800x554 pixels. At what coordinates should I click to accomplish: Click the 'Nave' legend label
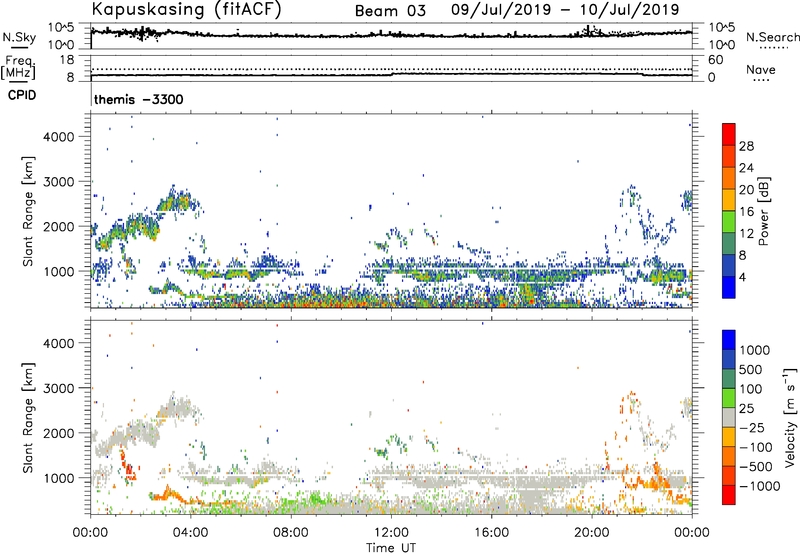click(761, 69)
